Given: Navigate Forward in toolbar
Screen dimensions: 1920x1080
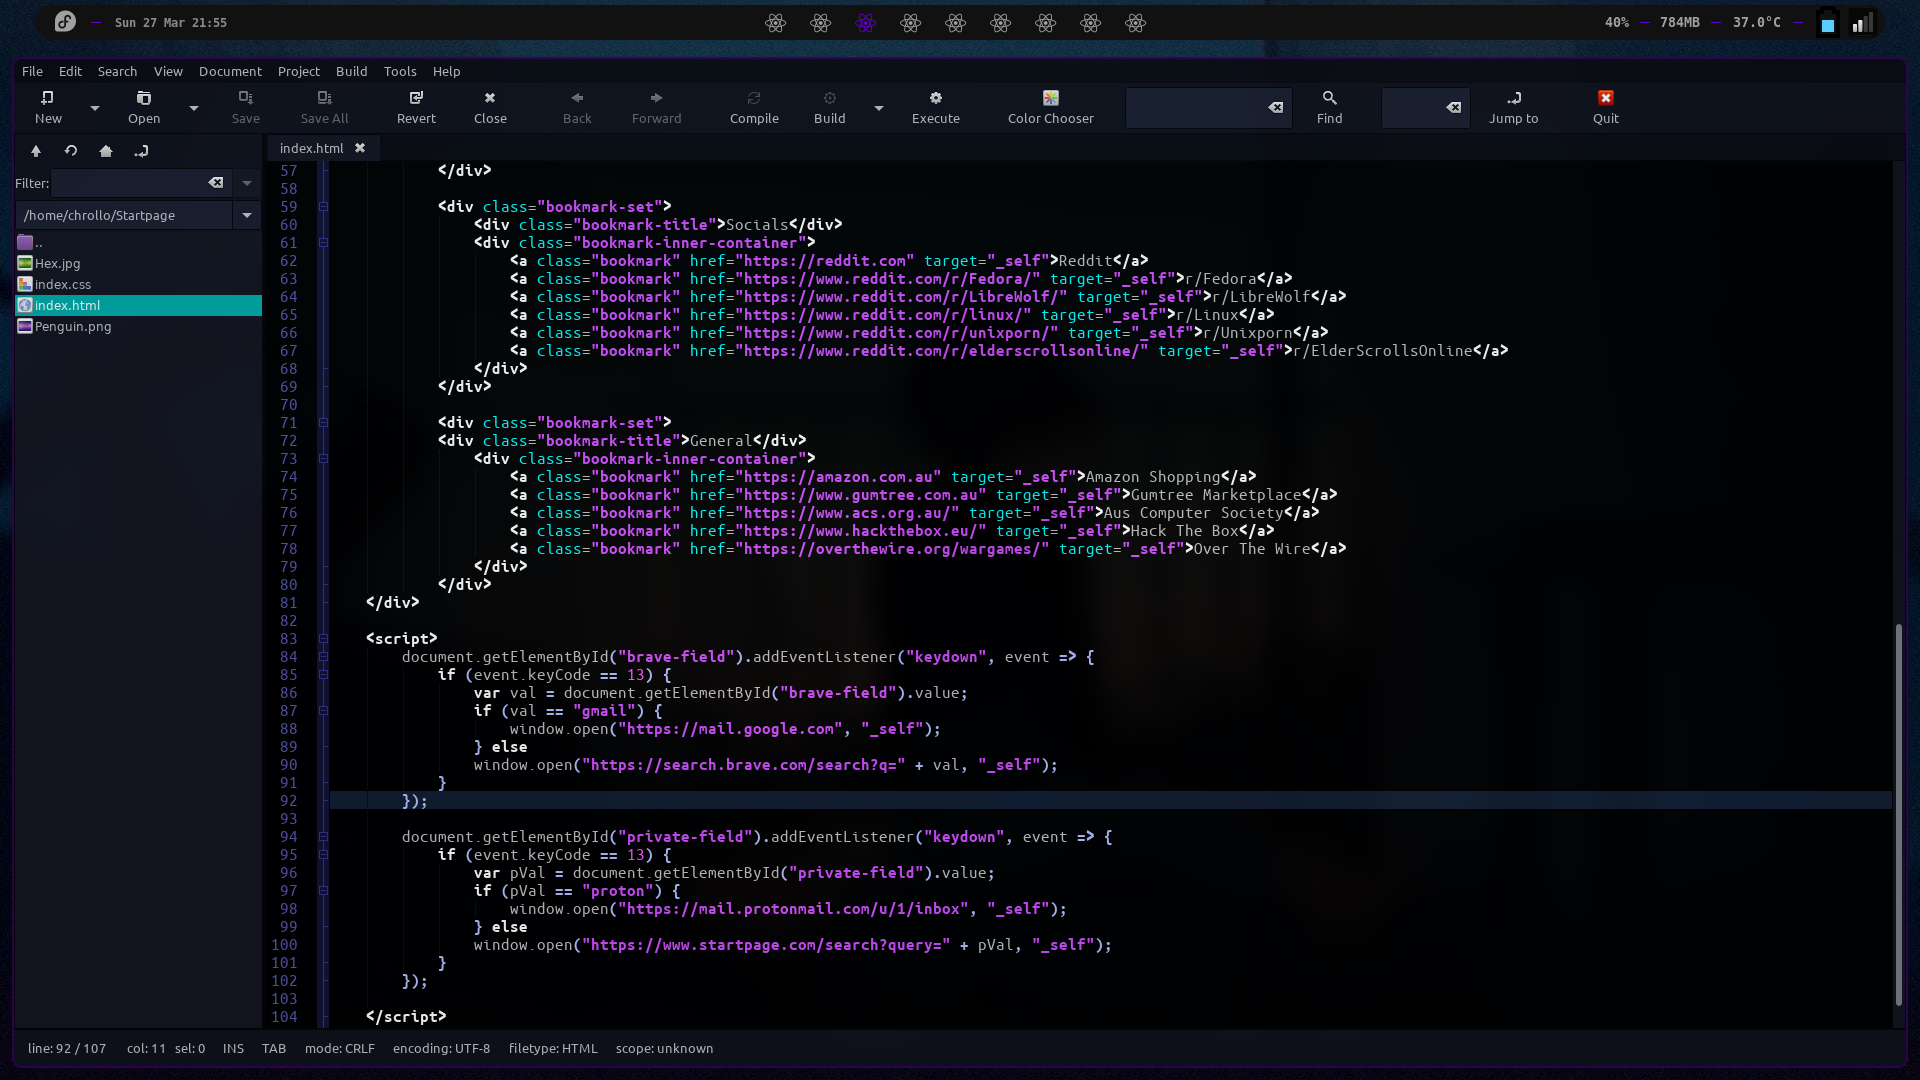Looking at the screenshot, I should pyautogui.click(x=656, y=107).
